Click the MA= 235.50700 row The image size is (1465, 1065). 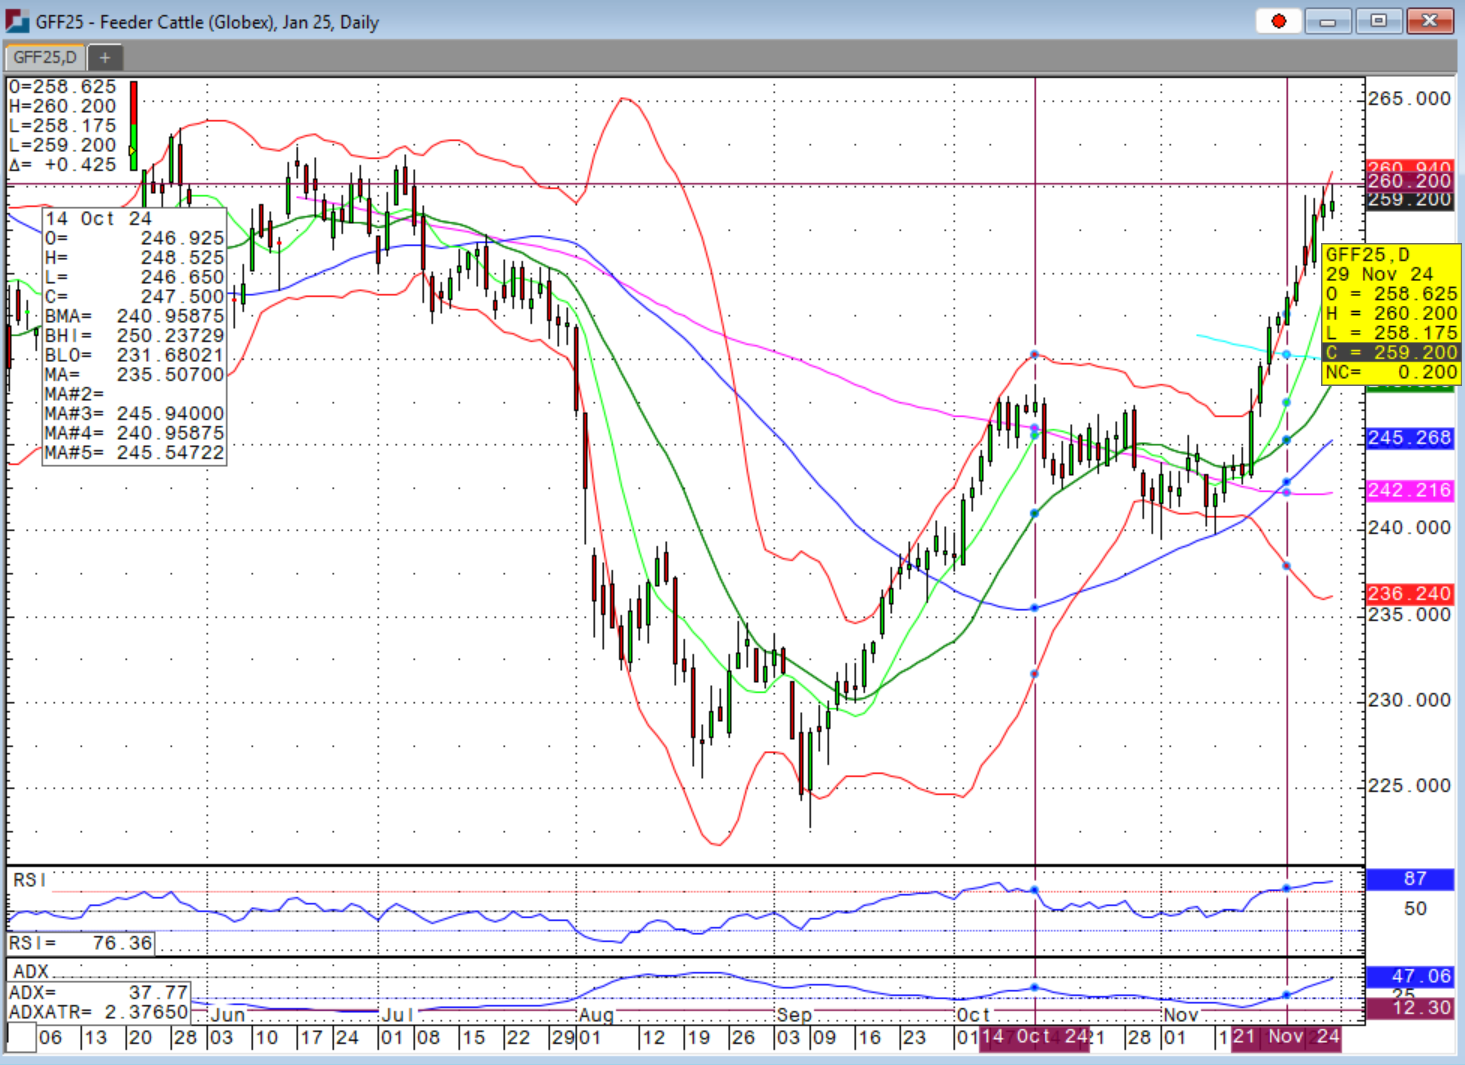pyautogui.click(x=134, y=375)
